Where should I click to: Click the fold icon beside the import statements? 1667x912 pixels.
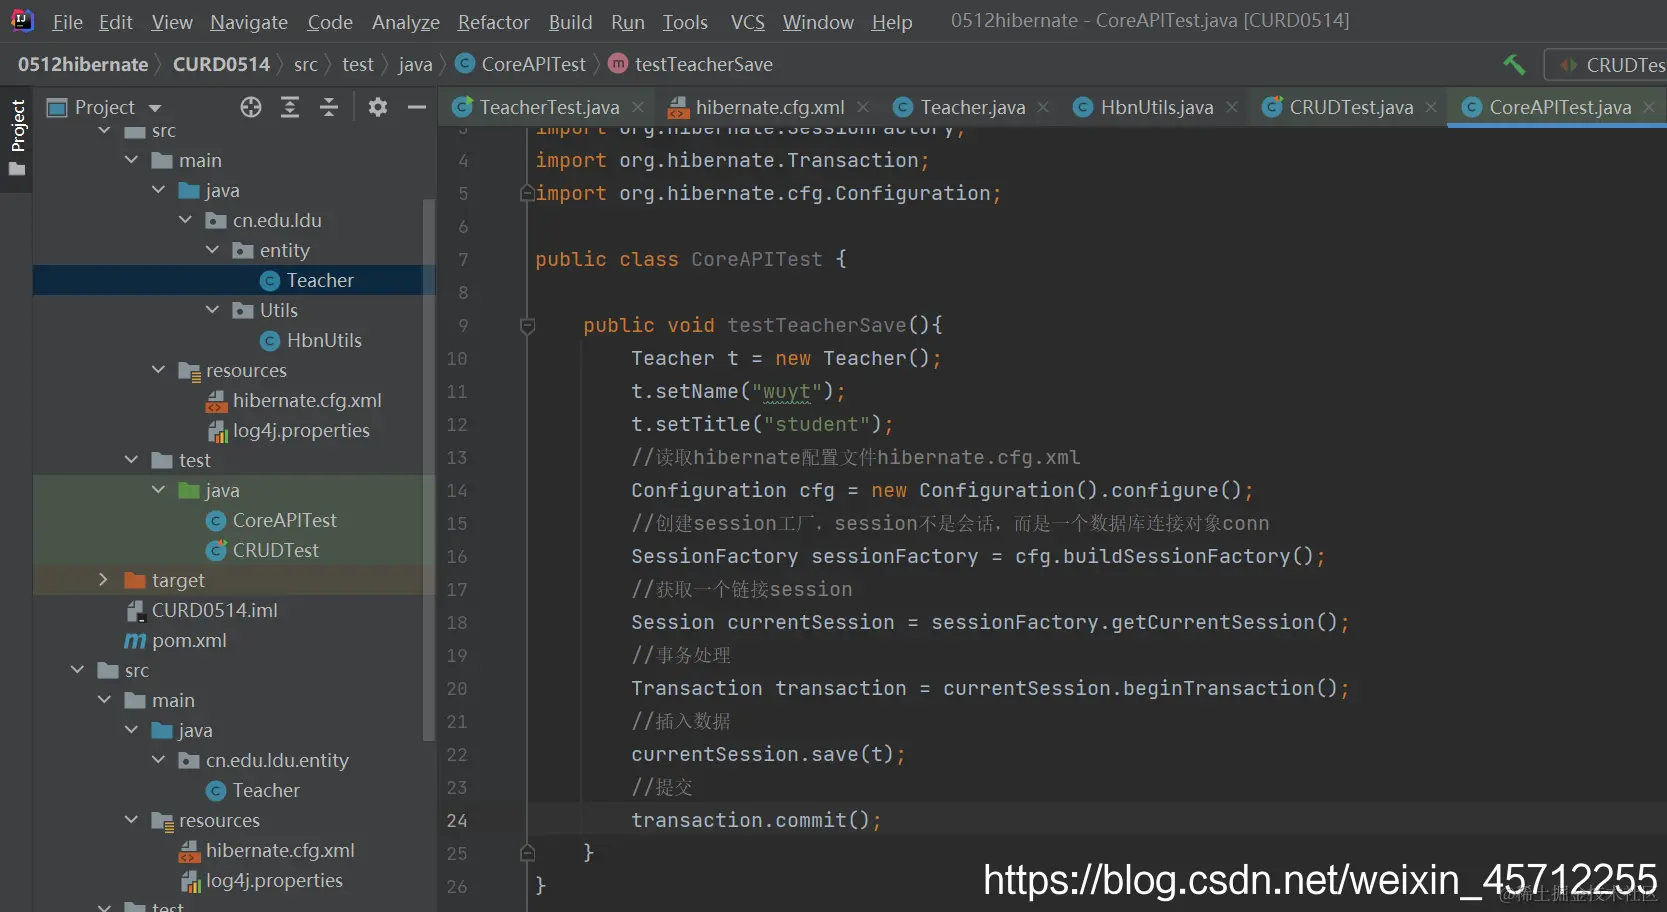(x=527, y=193)
